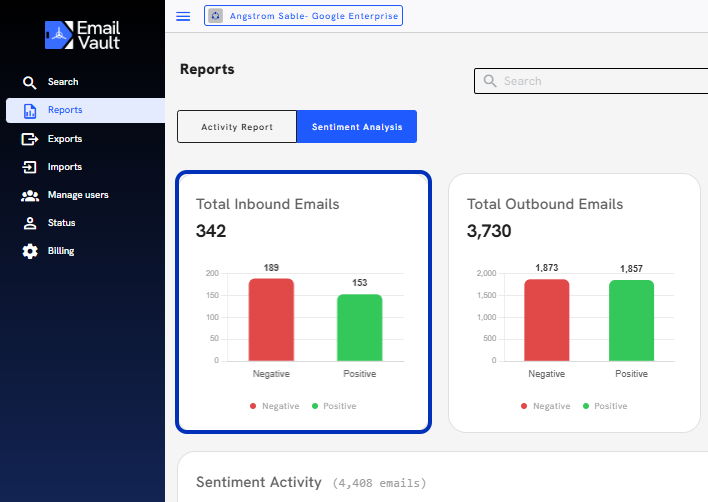Open Imports in the sidebar
Image resolution: width=708 pixels, height=502 pixels.
tap(85, 167)
